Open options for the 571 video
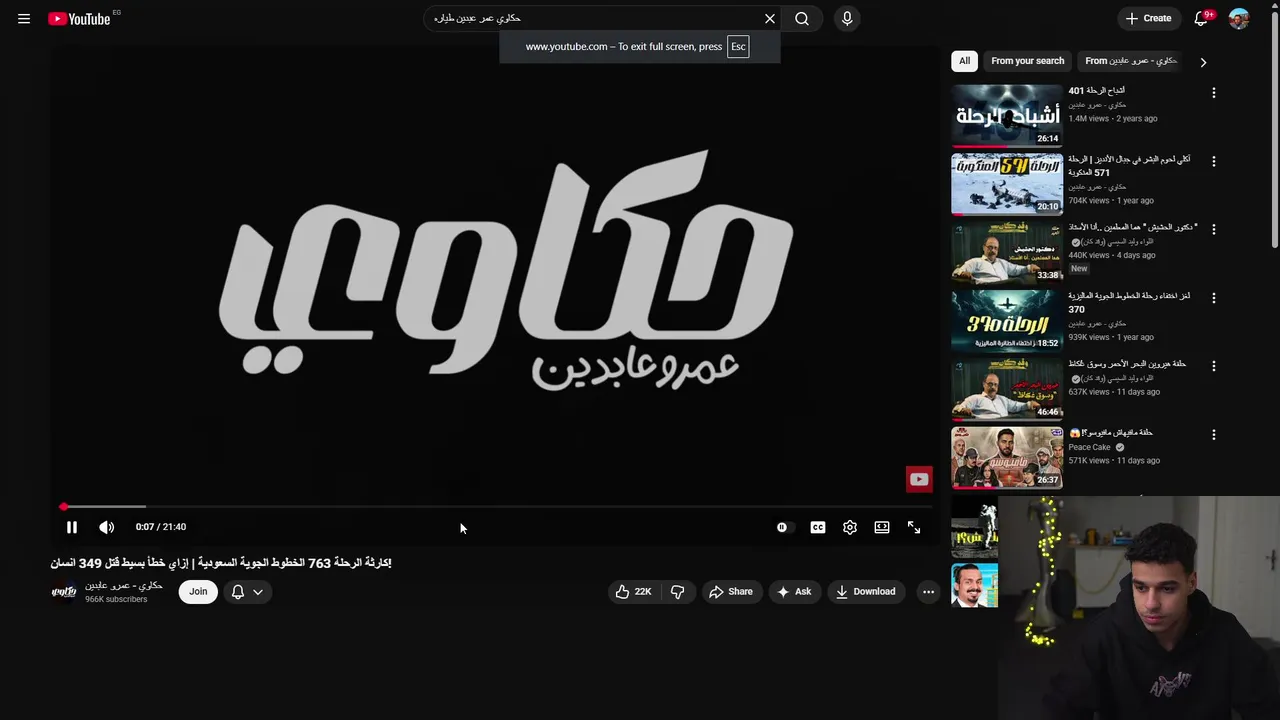The height and width of the screenshot is (720, 1280). pos(1214,161)
